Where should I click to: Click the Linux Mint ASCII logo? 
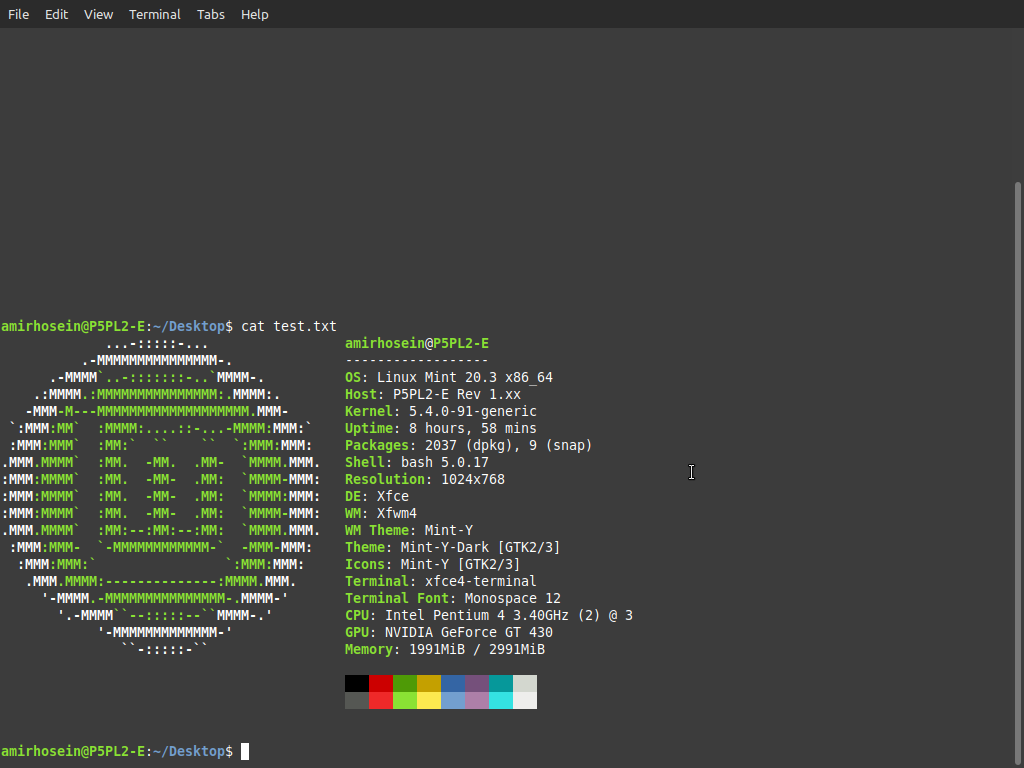tap(161, 496)
